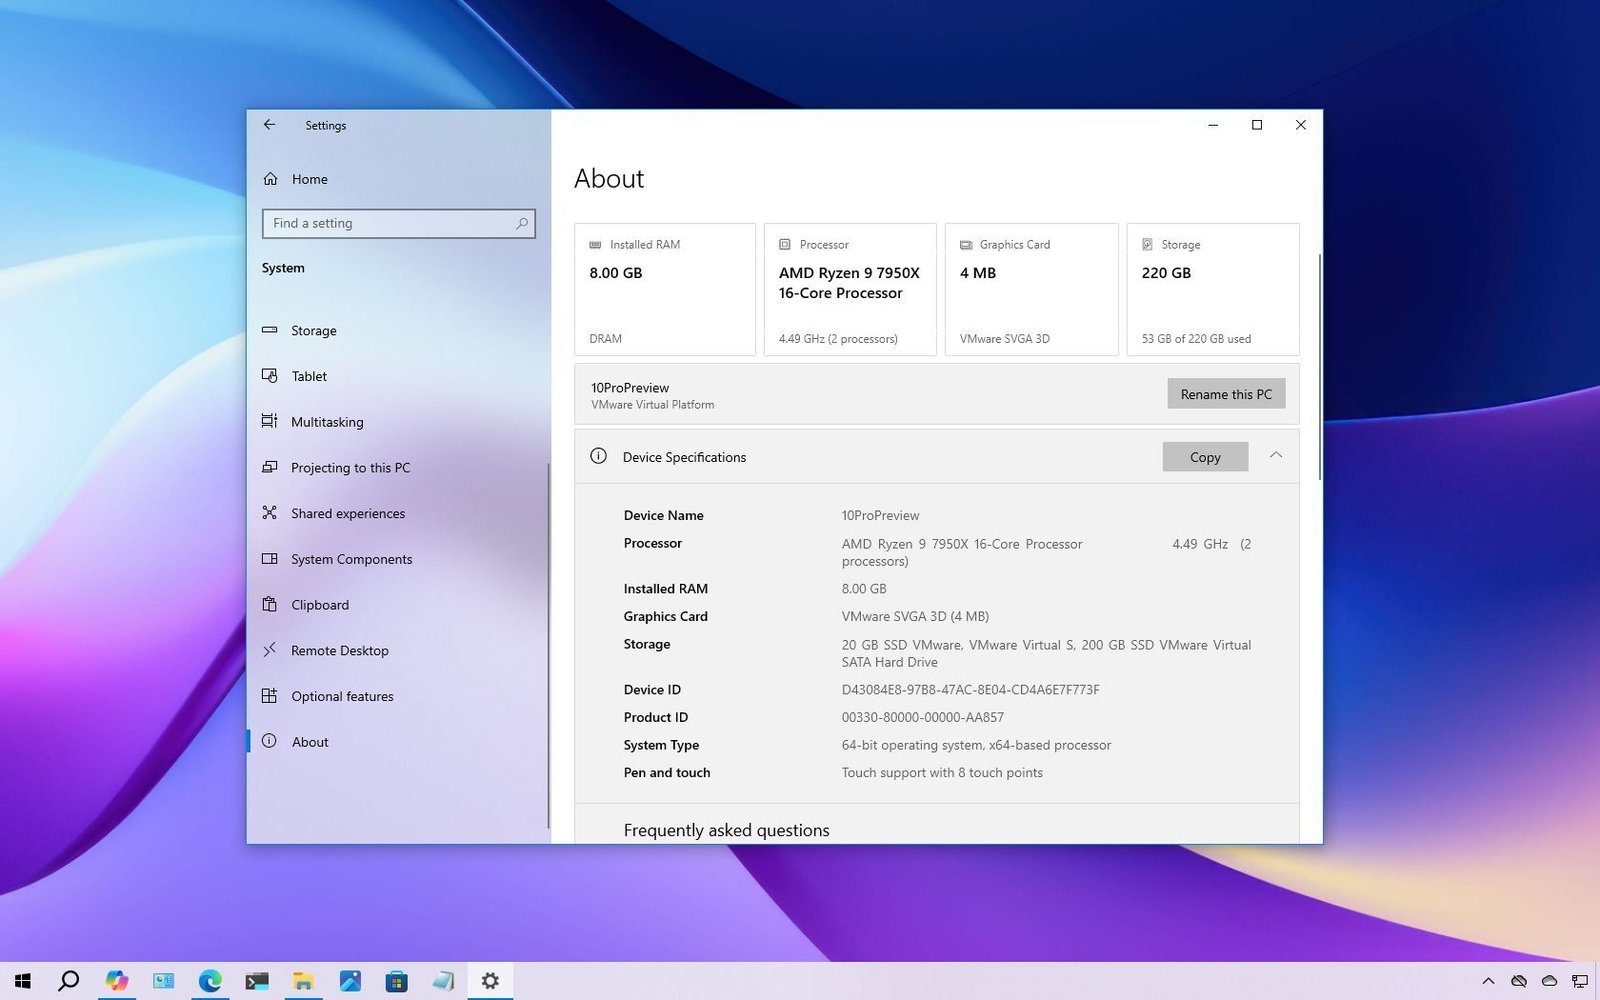Click the back arrow in Settings
Viewport: 1600px width, 1000px height.
click(269, 124)
